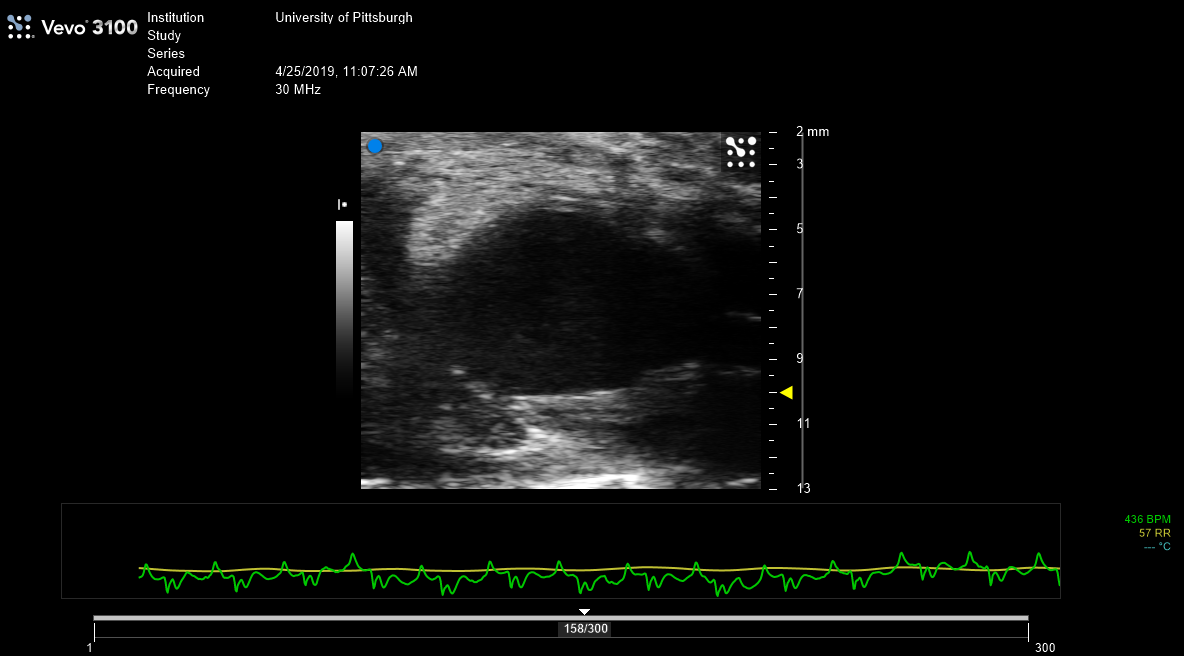1184x656 pixels.
Task: Click the 30 MHz frequency value
Action: click(x=298, y=90)
